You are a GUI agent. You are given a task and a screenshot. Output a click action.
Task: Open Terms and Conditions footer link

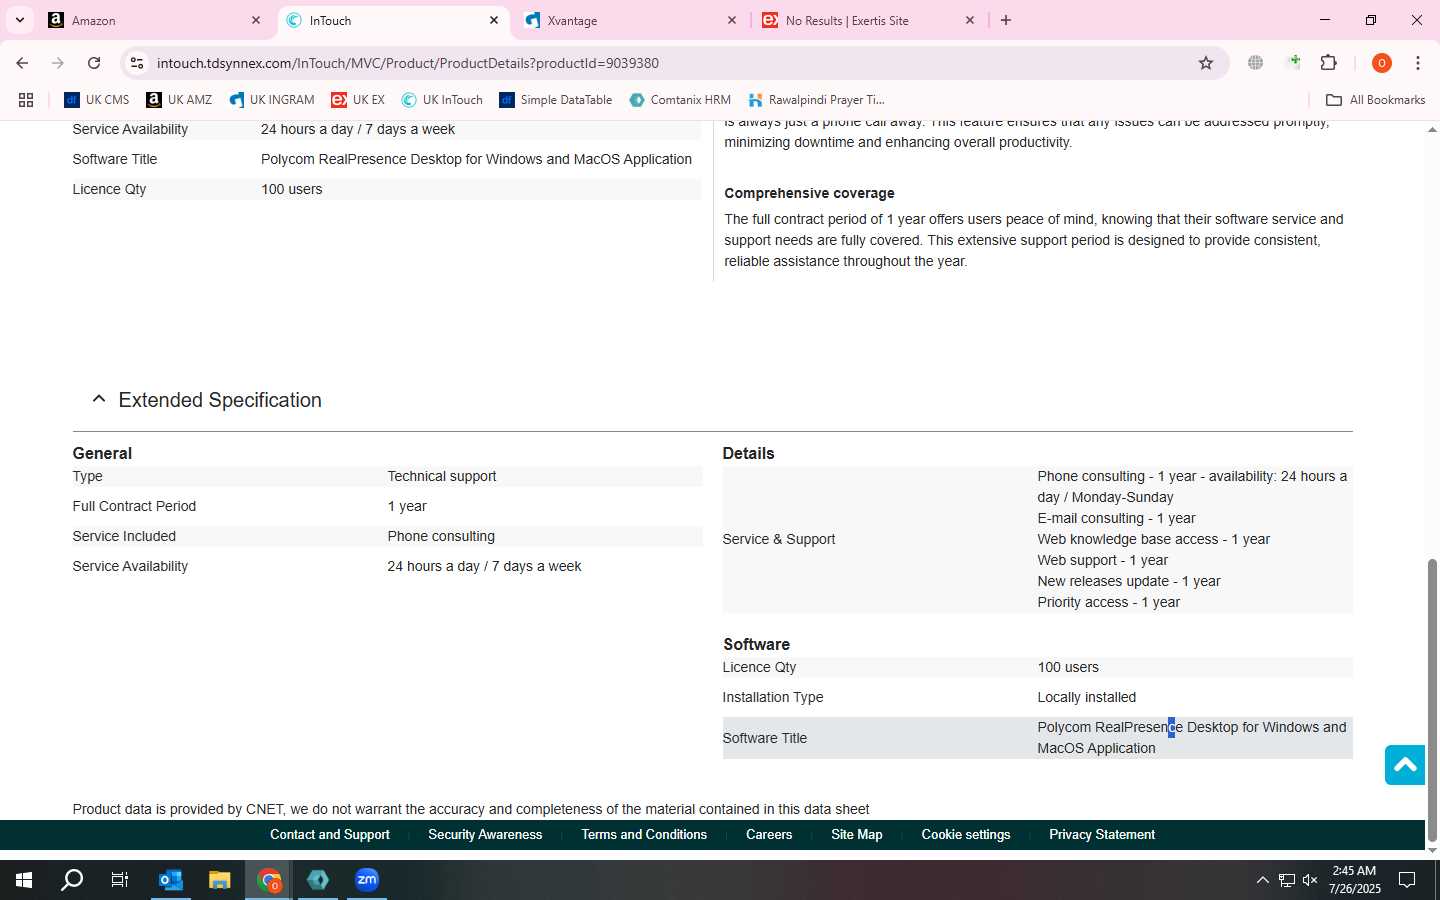[644, 835]
